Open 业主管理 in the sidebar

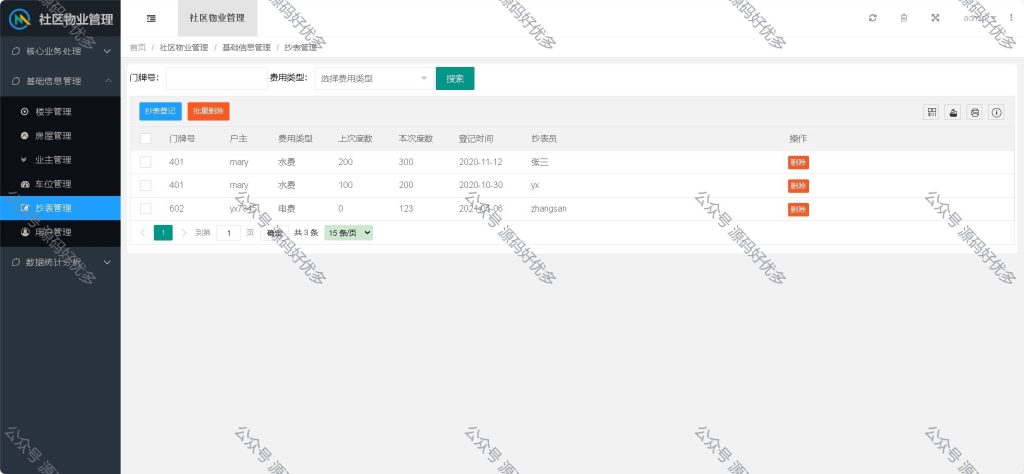60,160
